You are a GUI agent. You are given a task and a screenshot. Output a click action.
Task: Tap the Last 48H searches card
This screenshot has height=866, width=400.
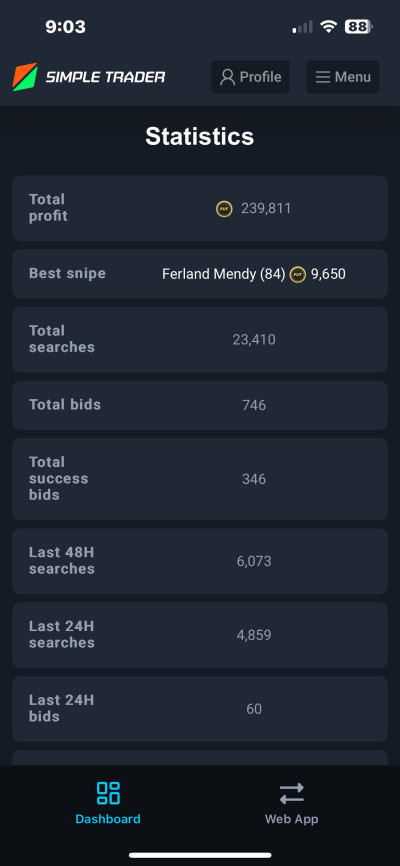(200, 561)
